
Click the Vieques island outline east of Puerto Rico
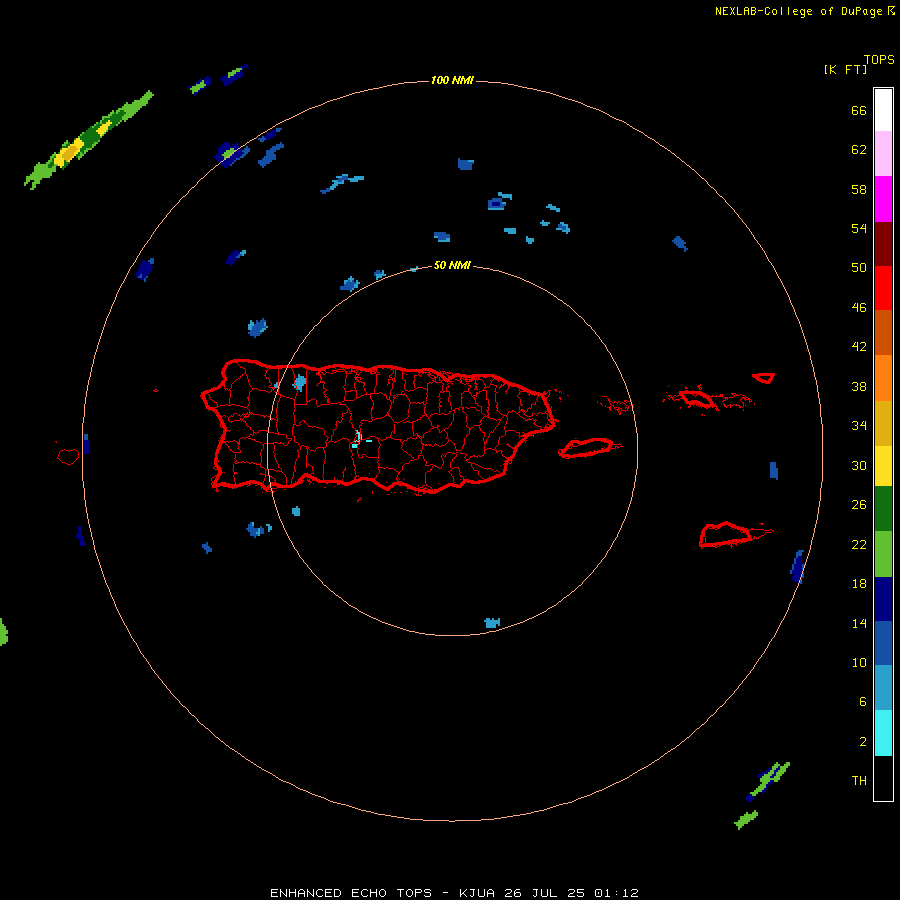tap(590, 448)
